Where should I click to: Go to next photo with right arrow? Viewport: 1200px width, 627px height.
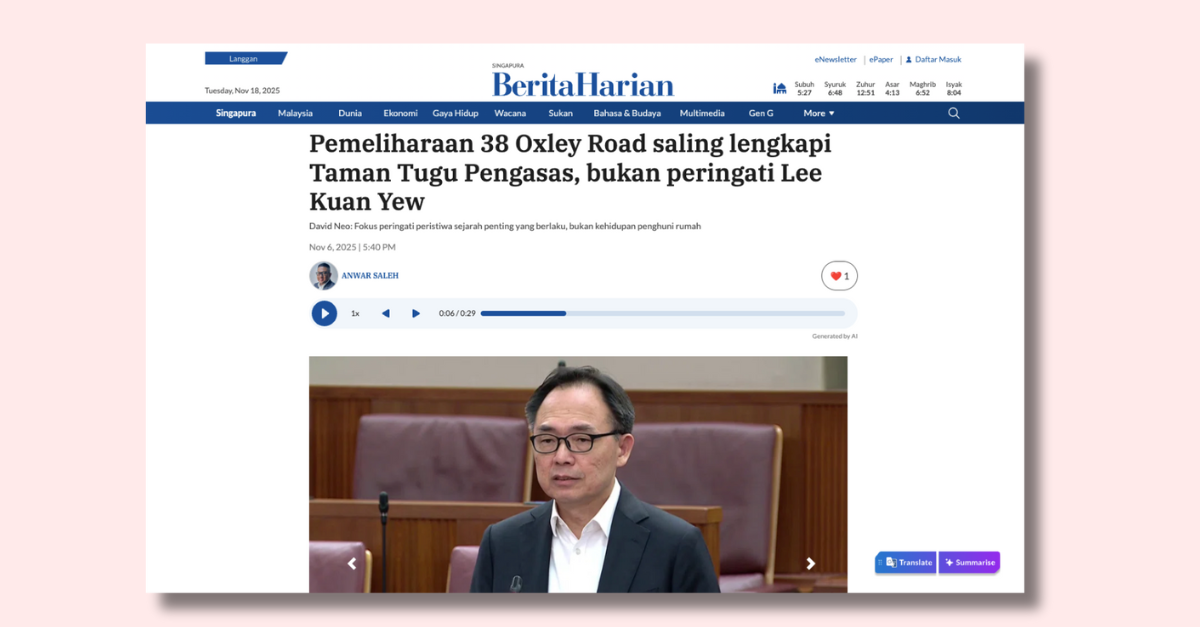point(810,564)
